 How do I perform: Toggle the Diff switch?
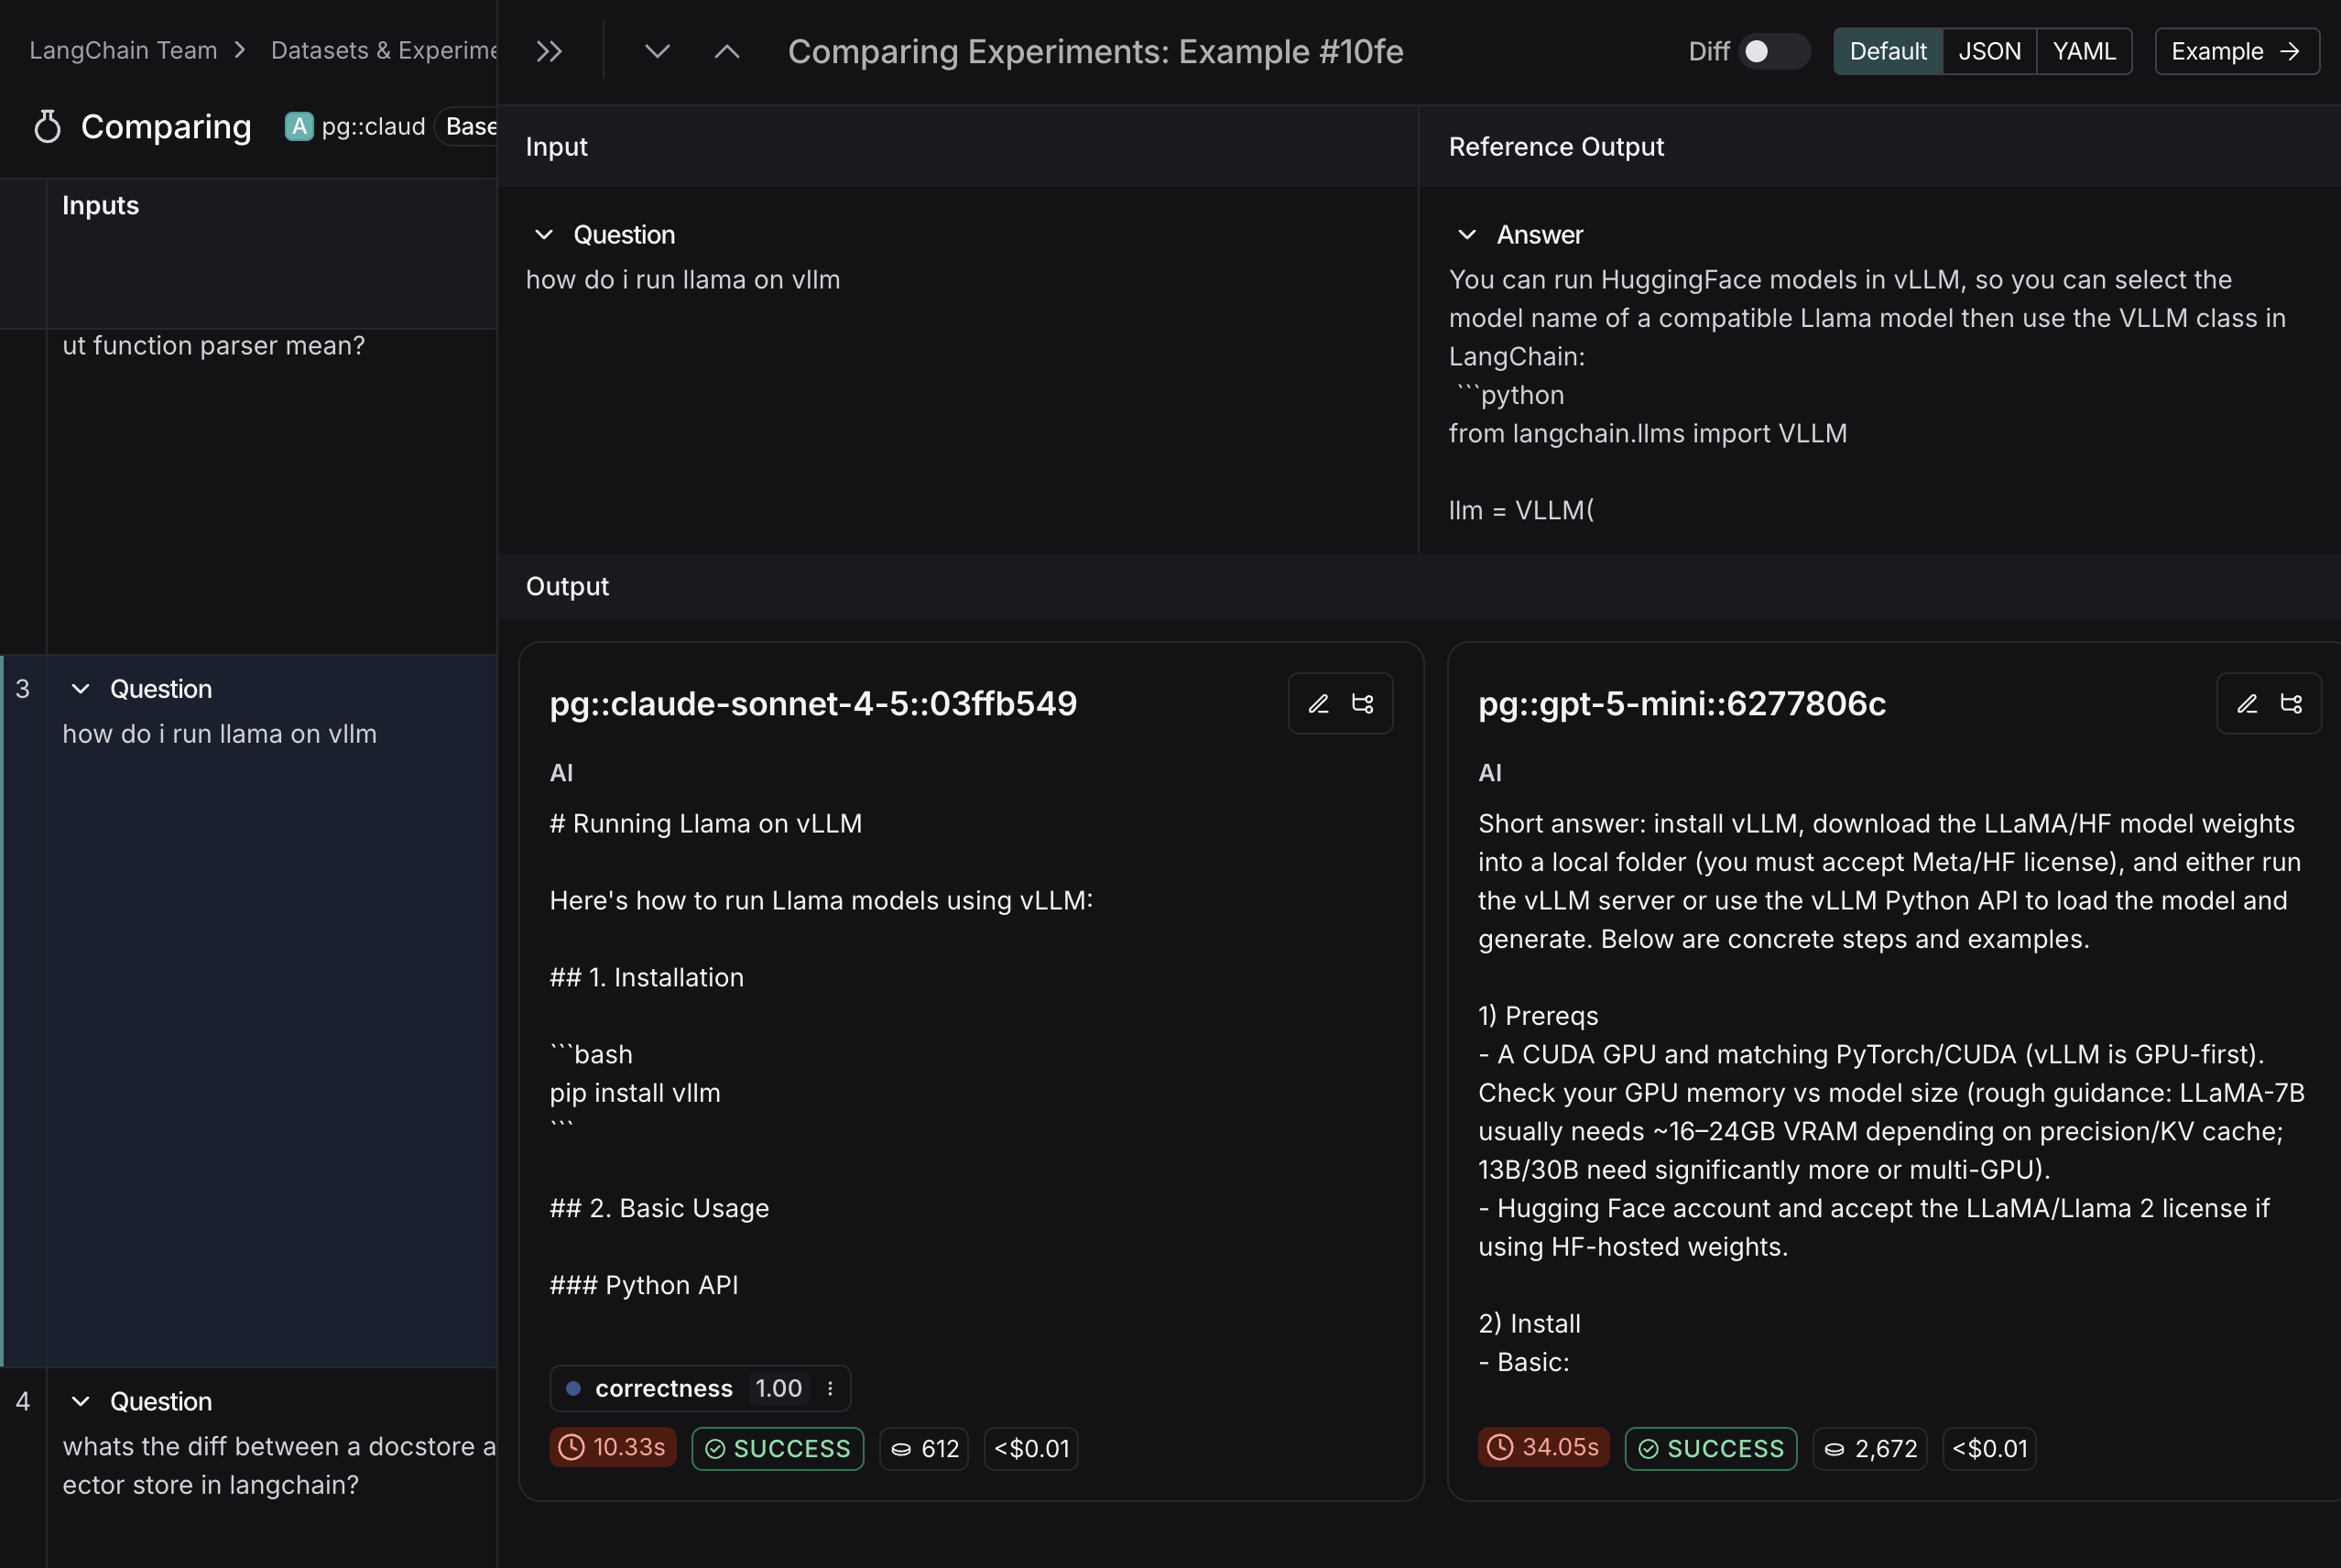[1772, 51]
